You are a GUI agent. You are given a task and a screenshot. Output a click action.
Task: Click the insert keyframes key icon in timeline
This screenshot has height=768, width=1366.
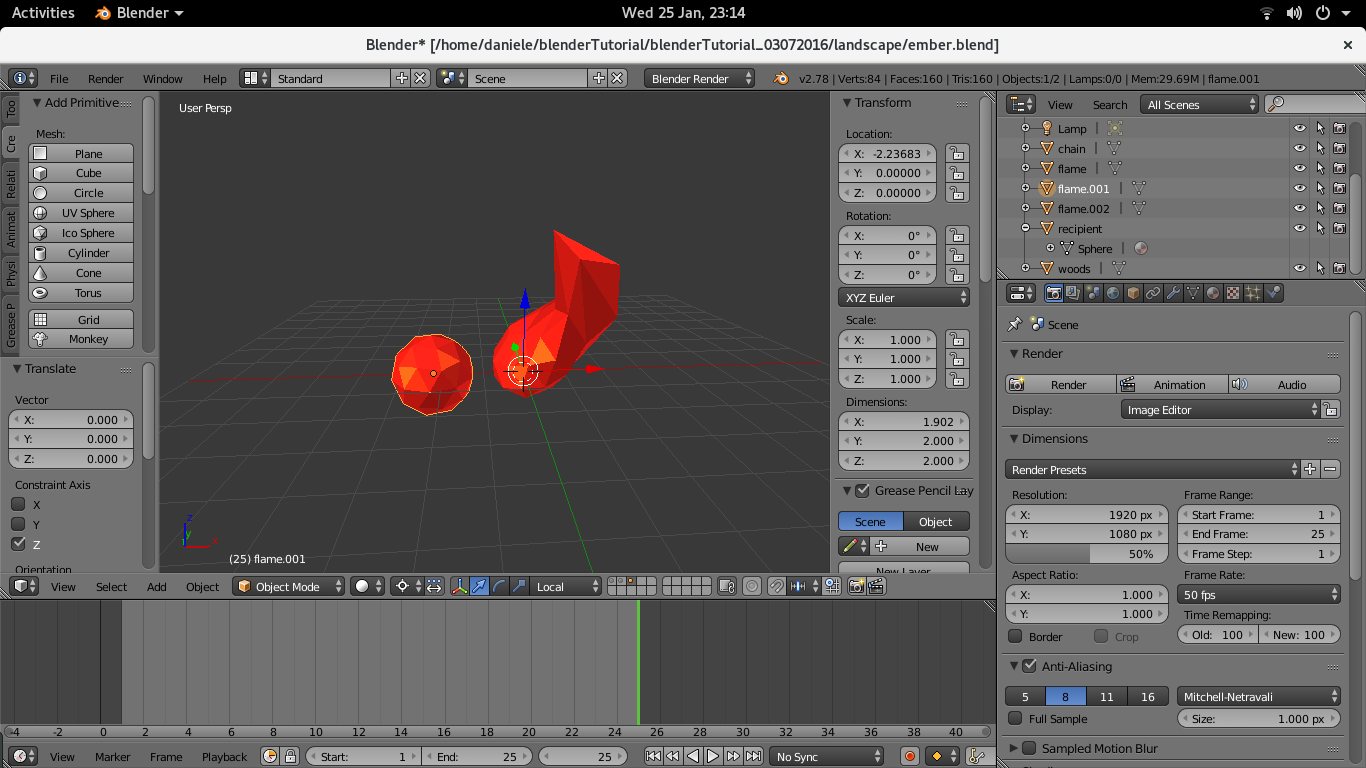[979, 757]
